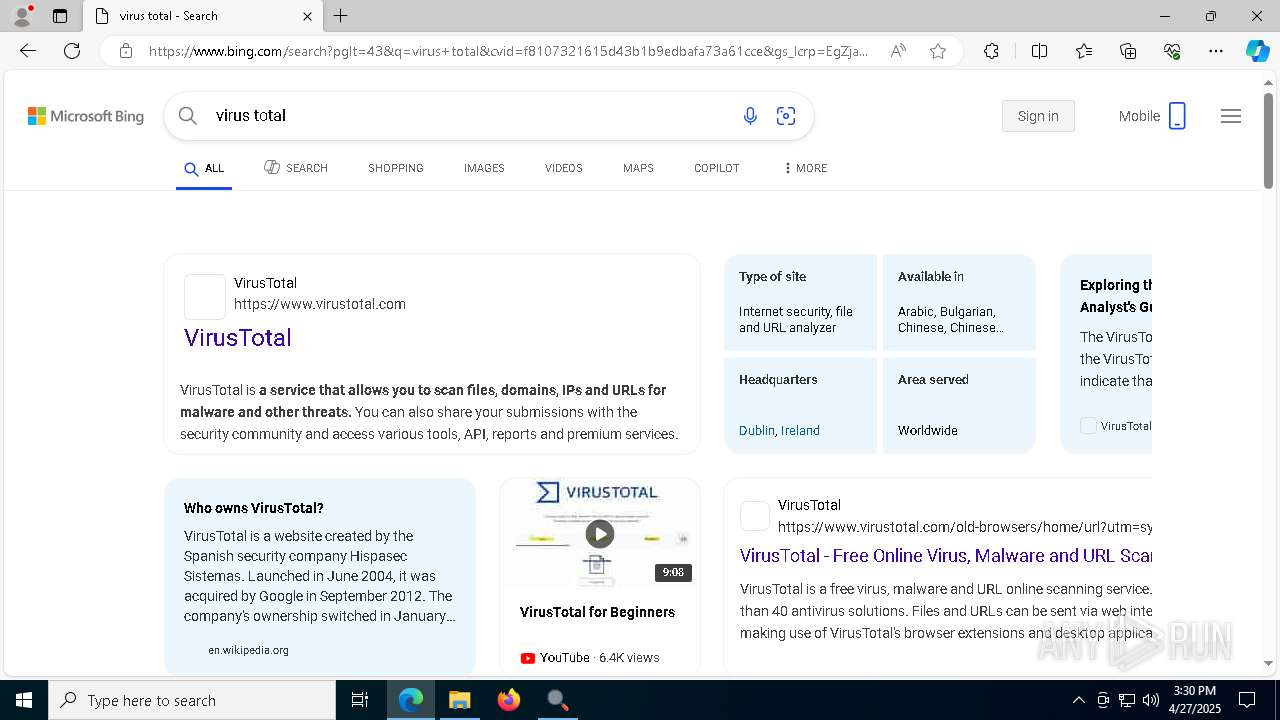This screenshot has height=720, width=1280.
Task: Open notifications center icon
Action: [x=1247, y=700]
